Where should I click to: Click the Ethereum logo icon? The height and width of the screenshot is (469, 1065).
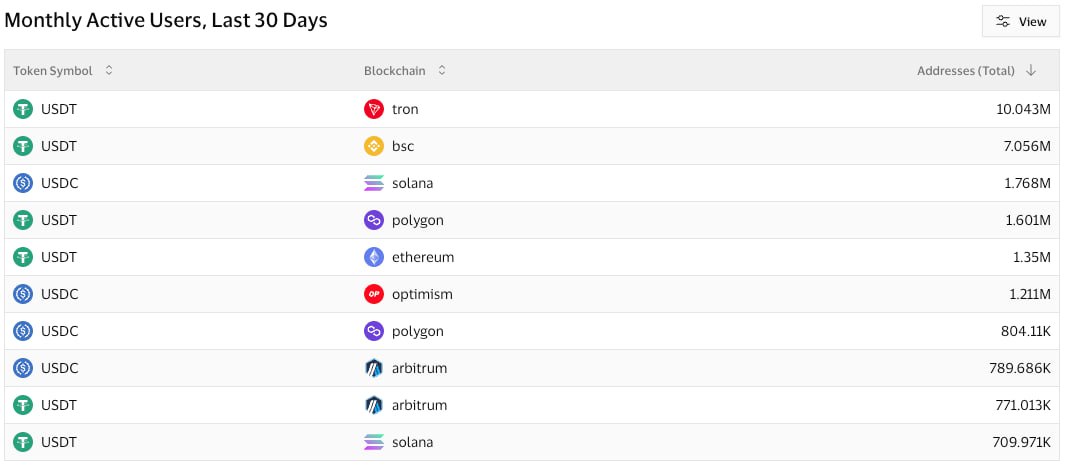pos(374,257)
